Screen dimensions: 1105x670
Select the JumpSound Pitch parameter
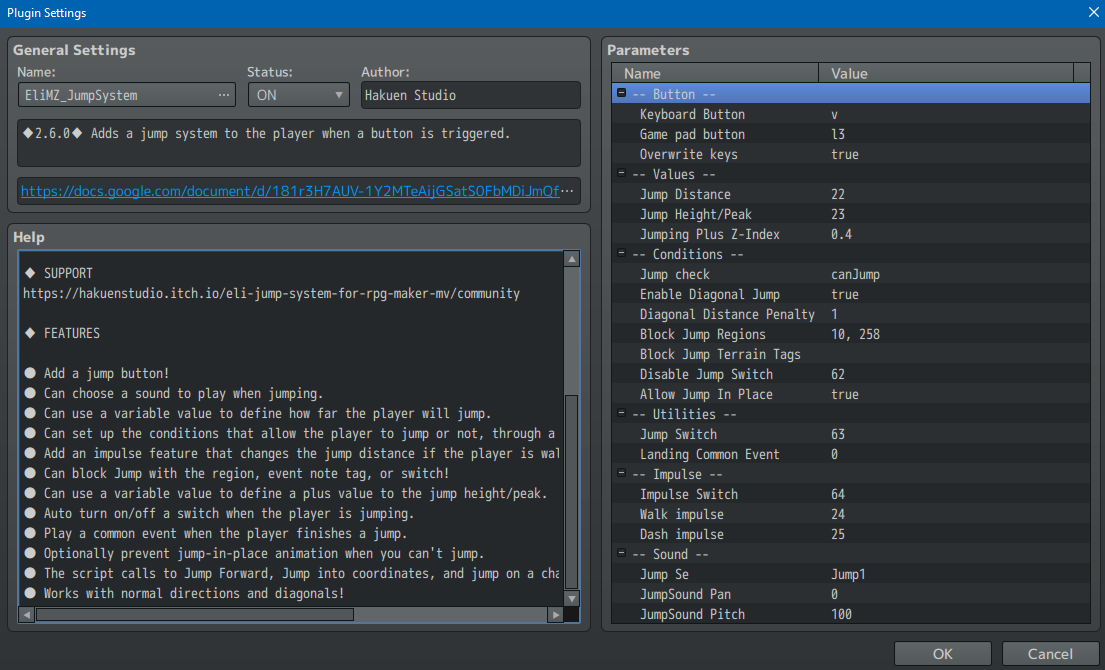(x=851, y=614)
